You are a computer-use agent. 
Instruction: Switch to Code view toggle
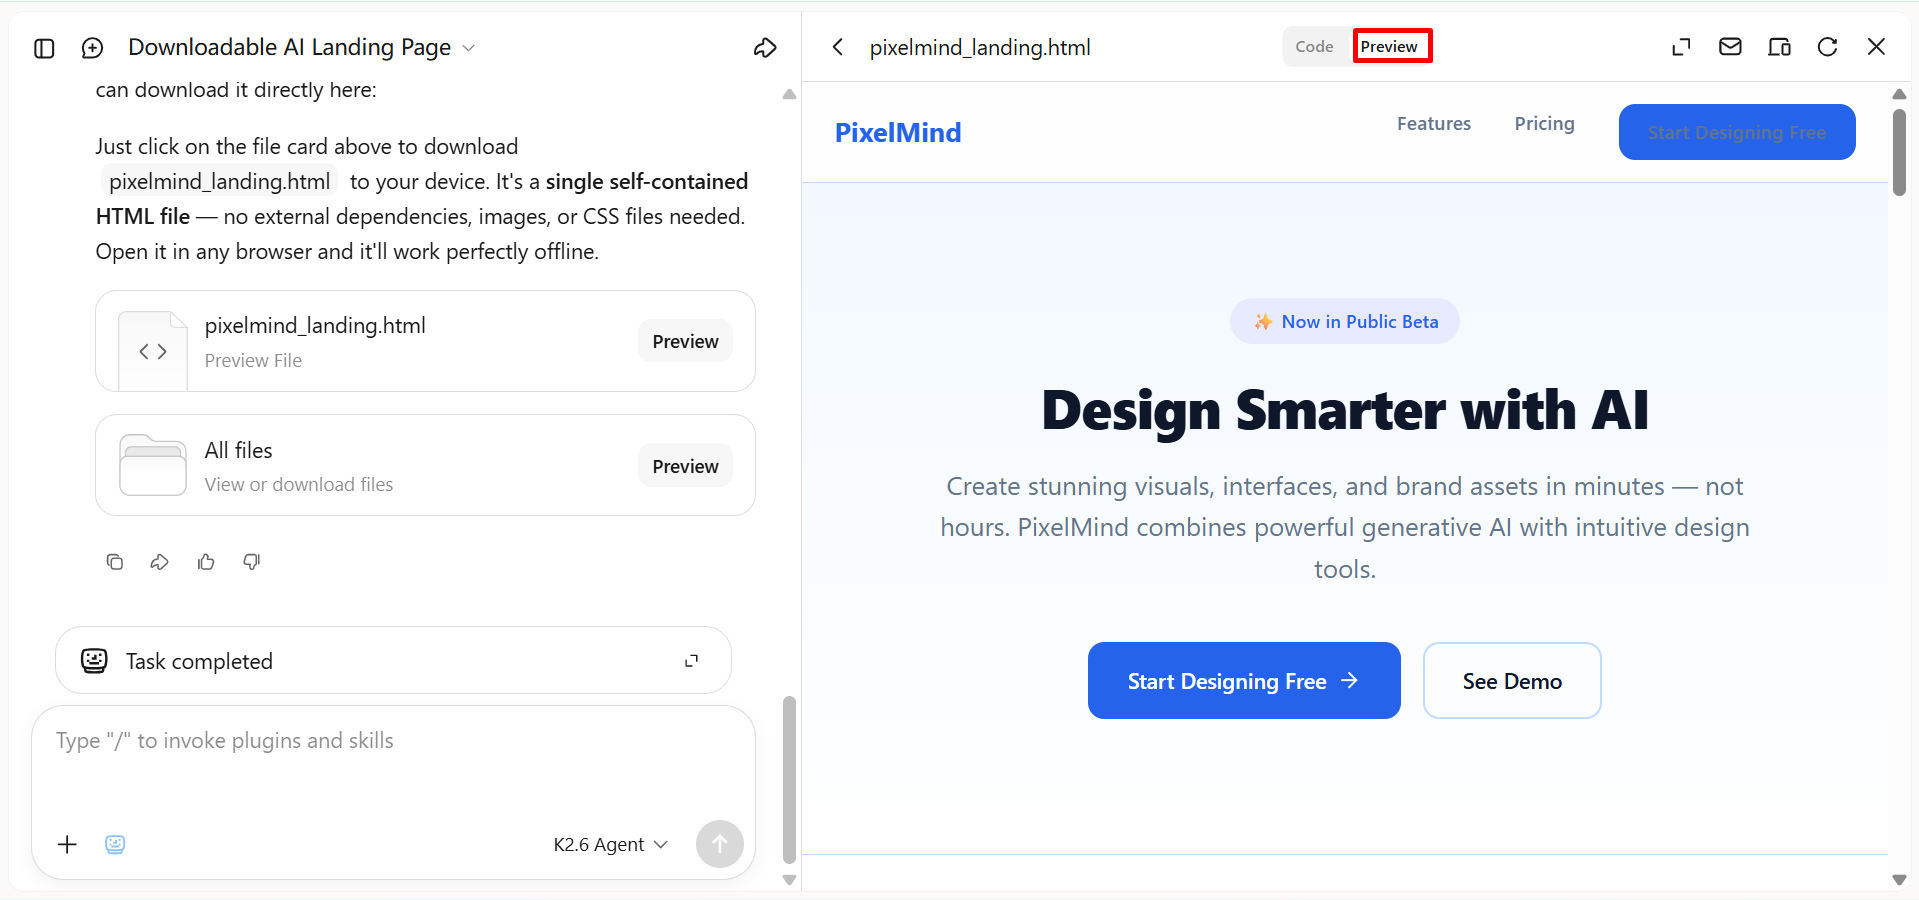[x=1314, y=47]
